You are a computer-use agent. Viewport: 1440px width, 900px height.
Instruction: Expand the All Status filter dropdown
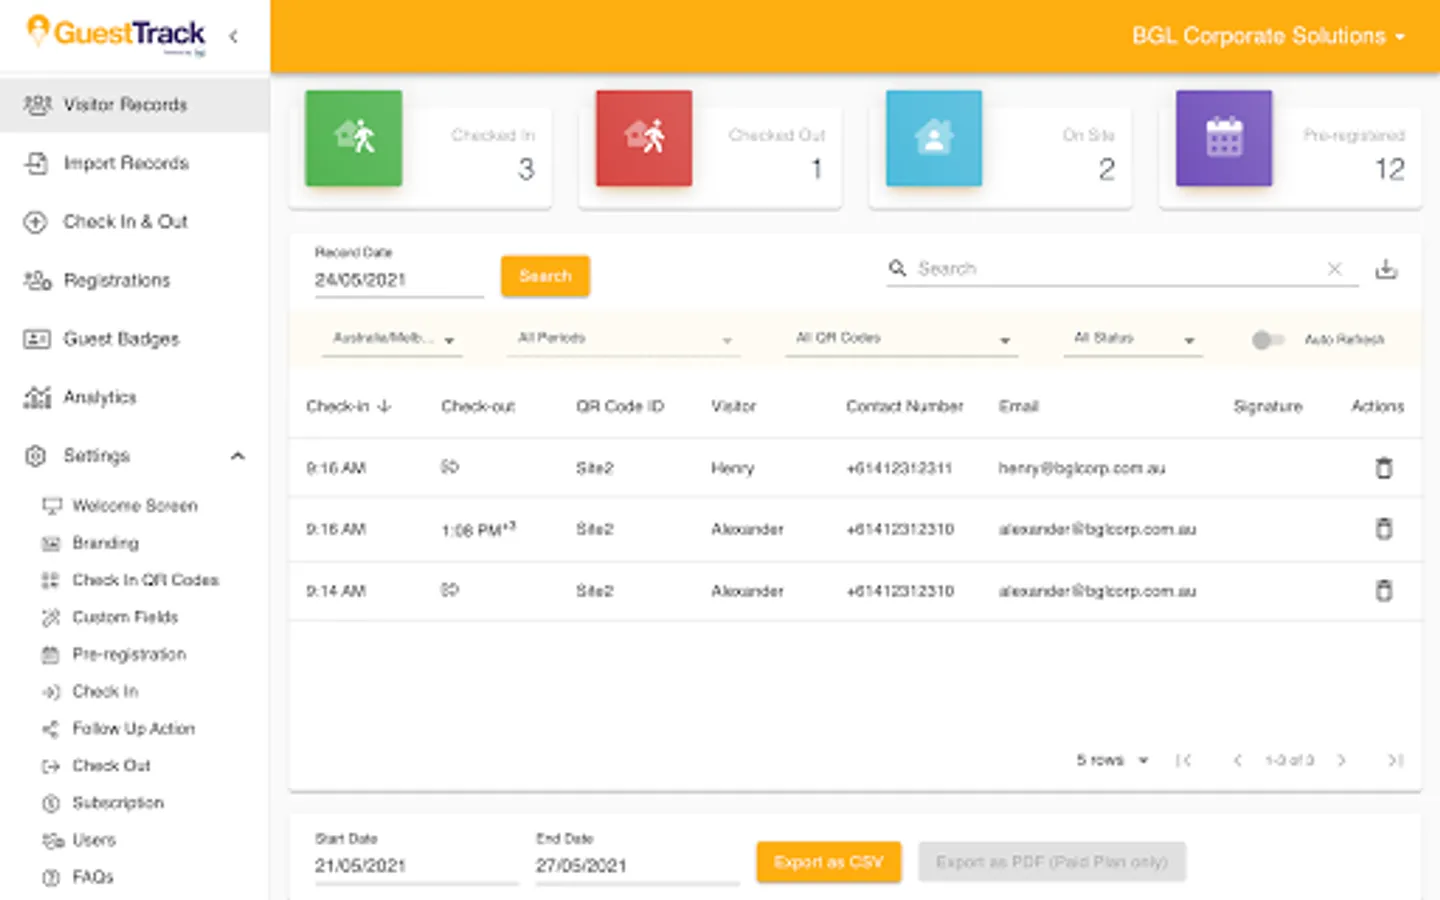pyautogui.click(x=1133, y=339)
